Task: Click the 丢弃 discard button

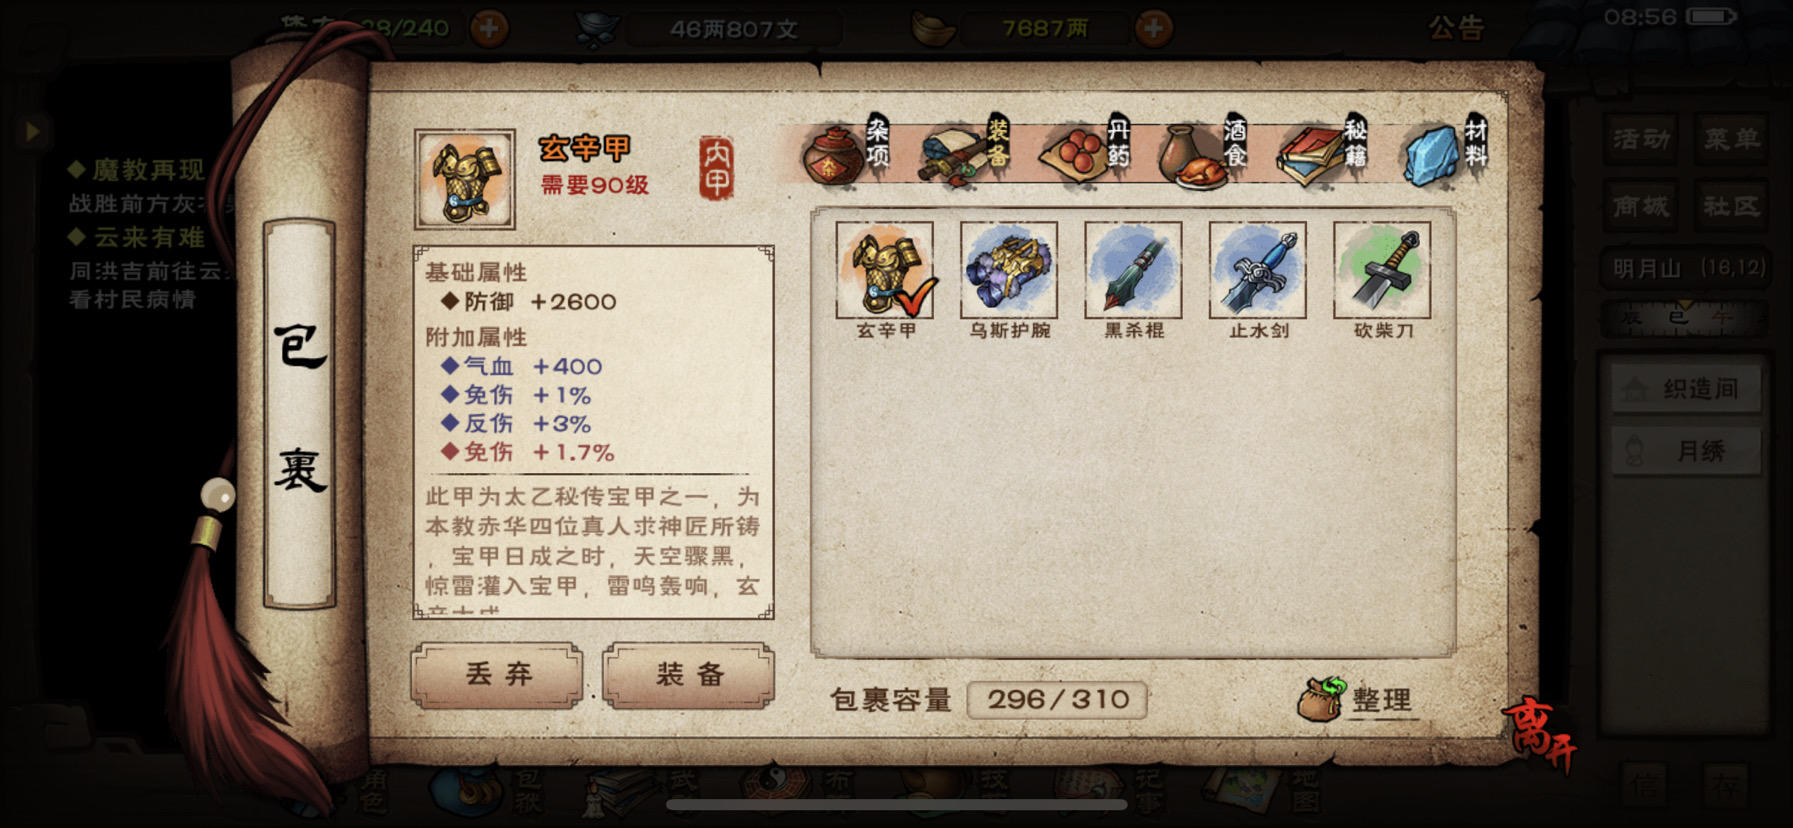Action: (x=497, y=675)
